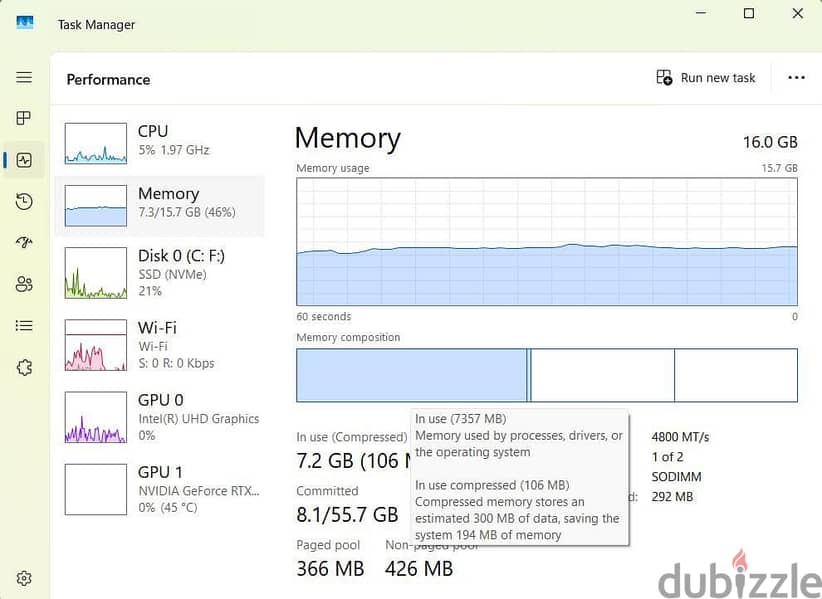The height and width of the screenshot is (599, 822).
Task: Open the hamburger navigation menu
Action: [x=24, y=78]
